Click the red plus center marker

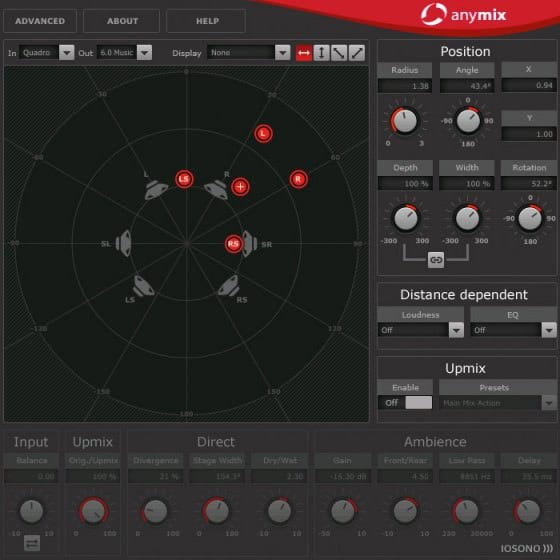240,186
